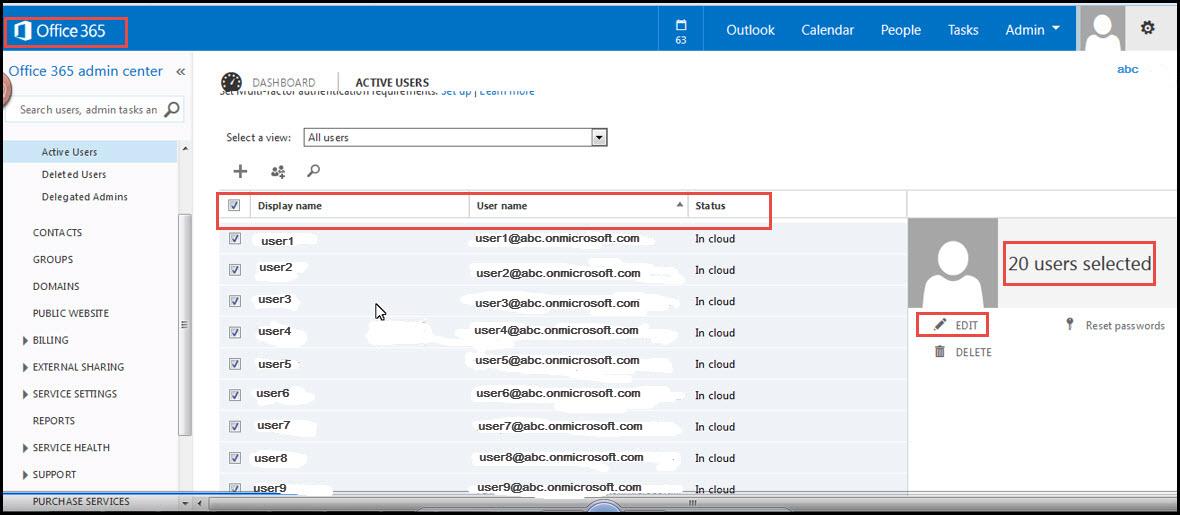This screenshot has width=1180, height=515.
Task: Collapse the admin center navigation pane
Action: click(x=181, y=72)
